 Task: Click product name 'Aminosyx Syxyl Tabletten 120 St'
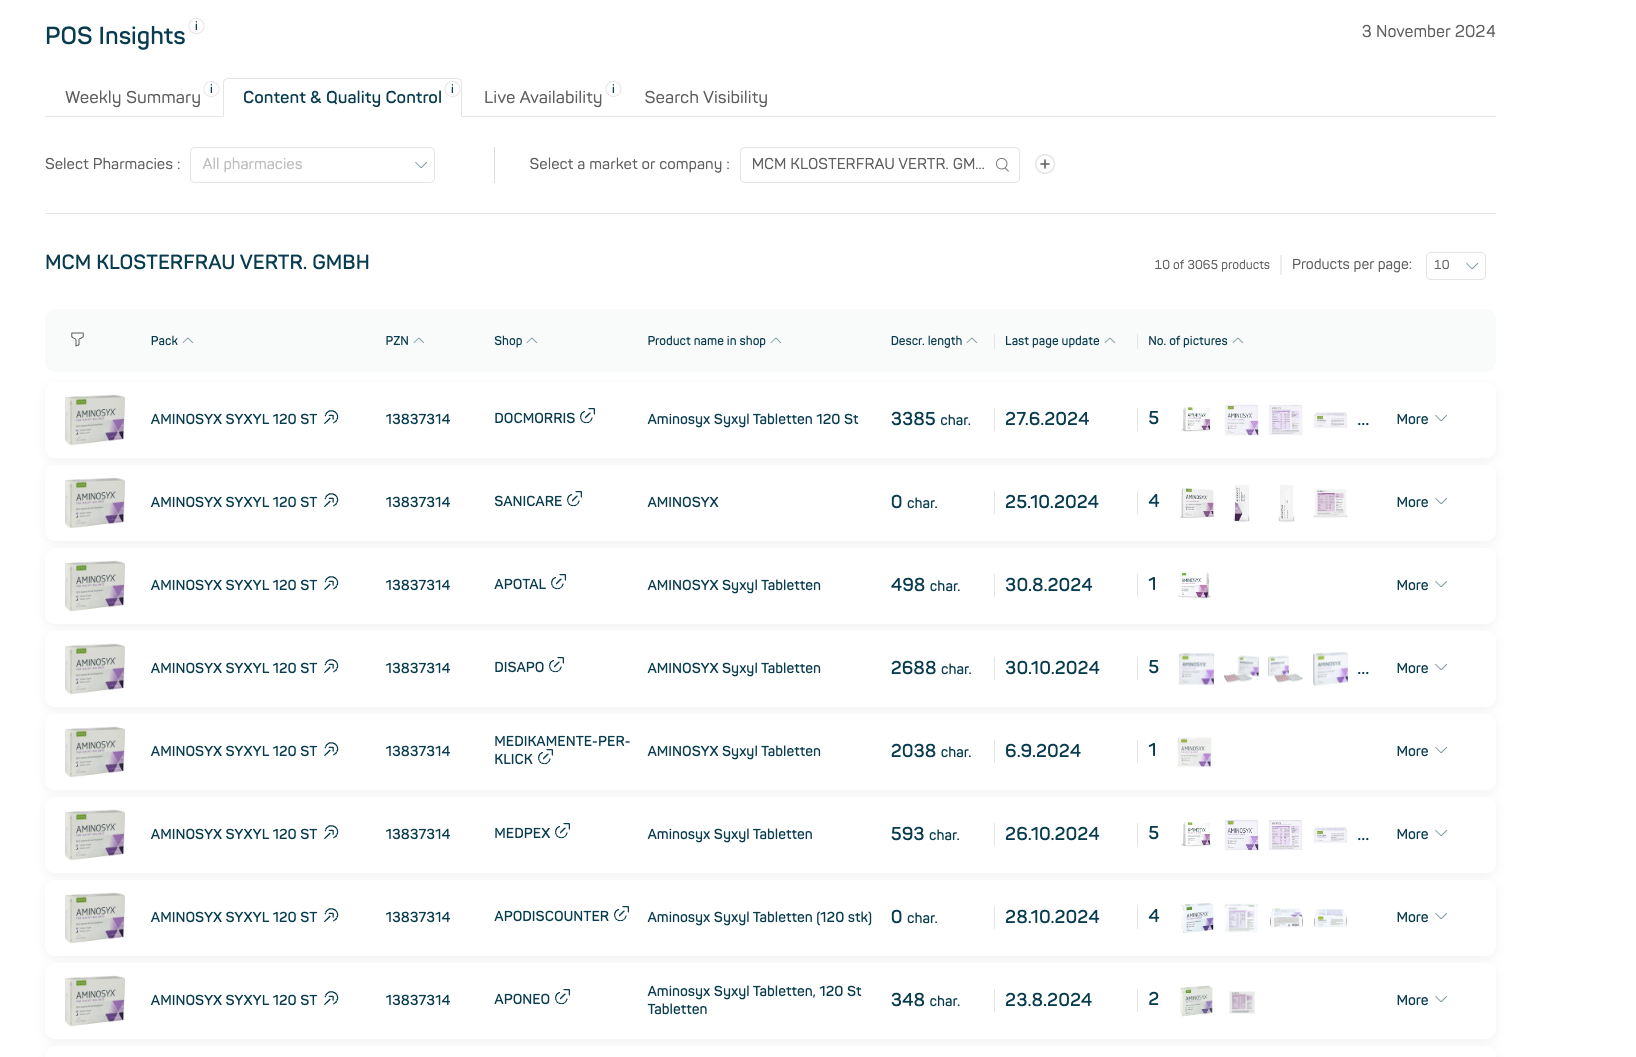753,419
